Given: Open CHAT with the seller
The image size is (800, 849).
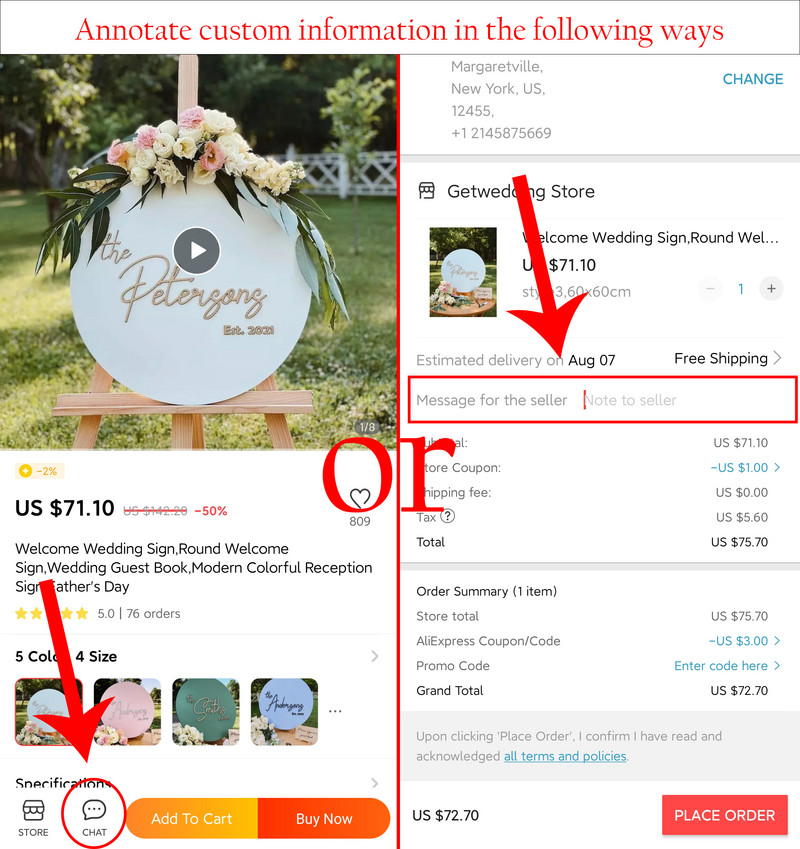Looking at the screenshot, I should coord(94,818).
